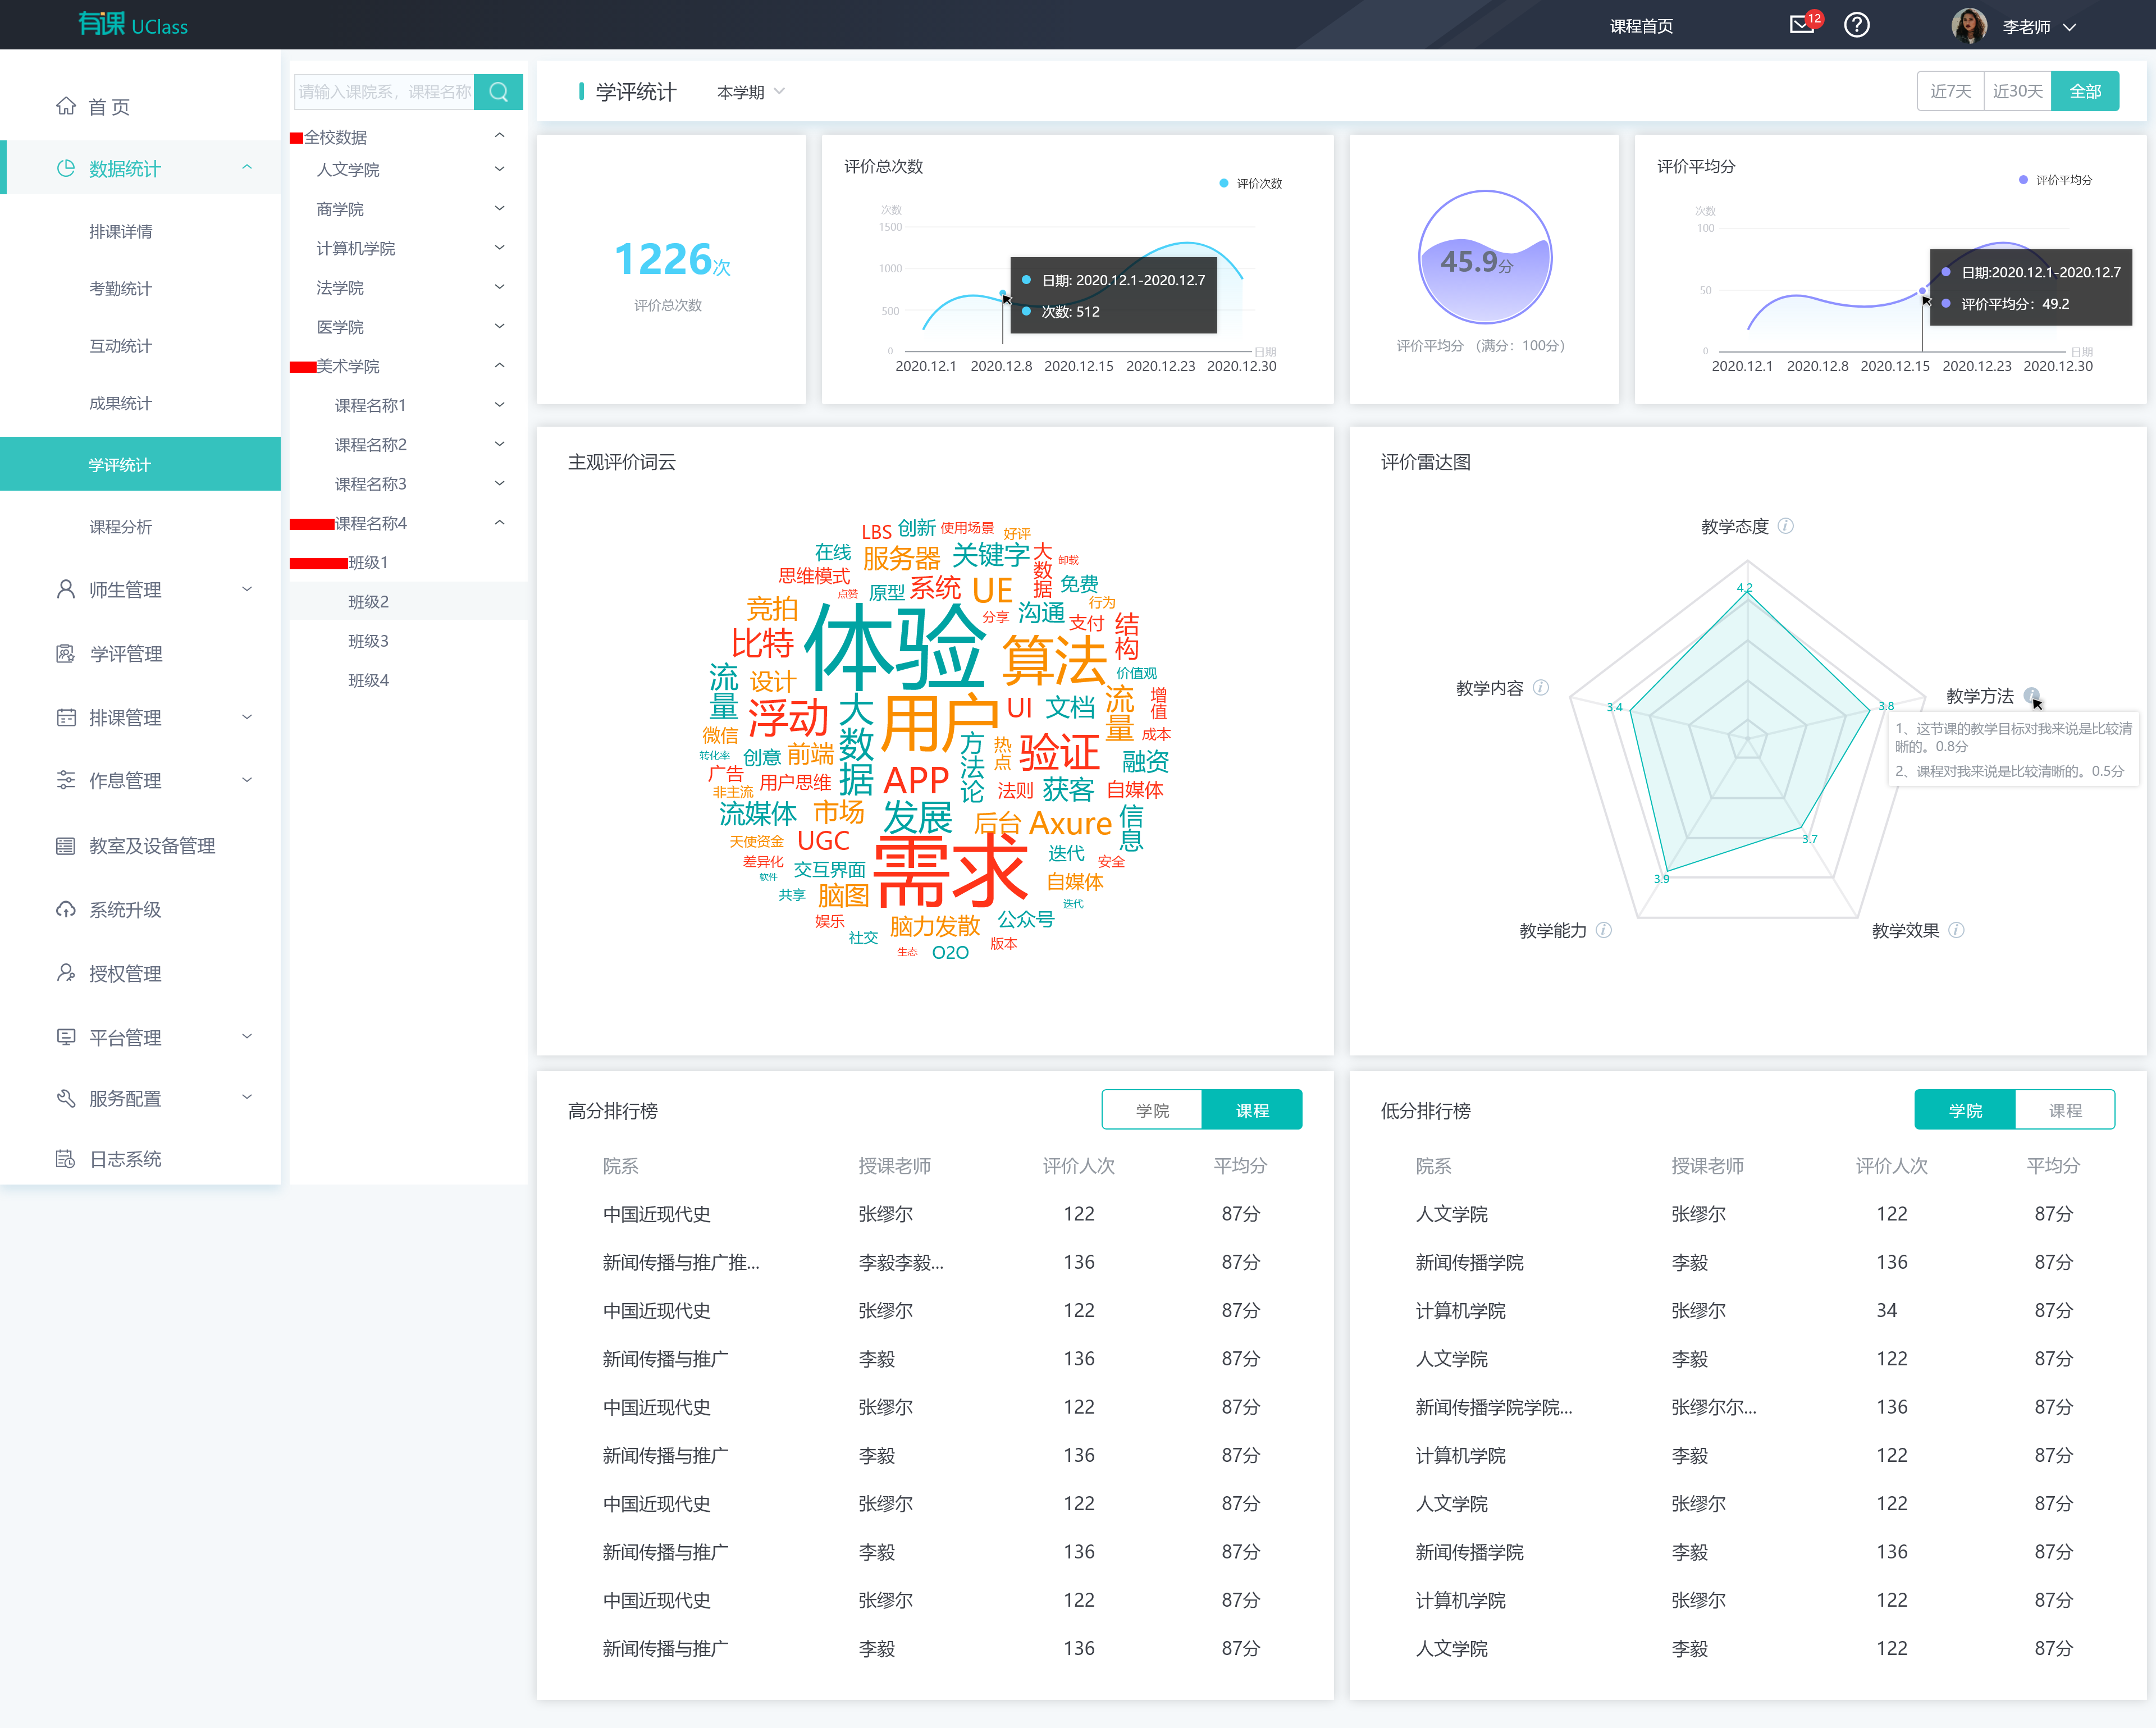This screenshot has height=1728, width=2156.
Task: Switch low score ranking to 课程
Action: point(2064,1110)
